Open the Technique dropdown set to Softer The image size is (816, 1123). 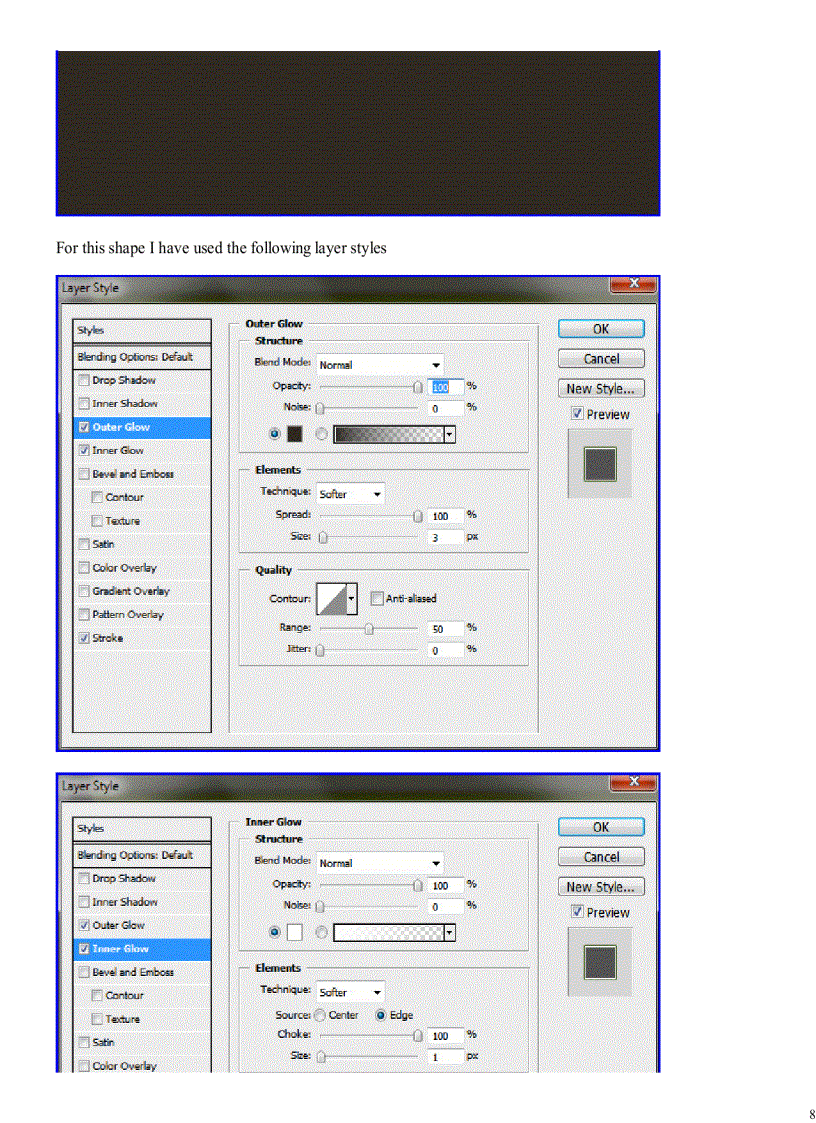pos(350,493)
